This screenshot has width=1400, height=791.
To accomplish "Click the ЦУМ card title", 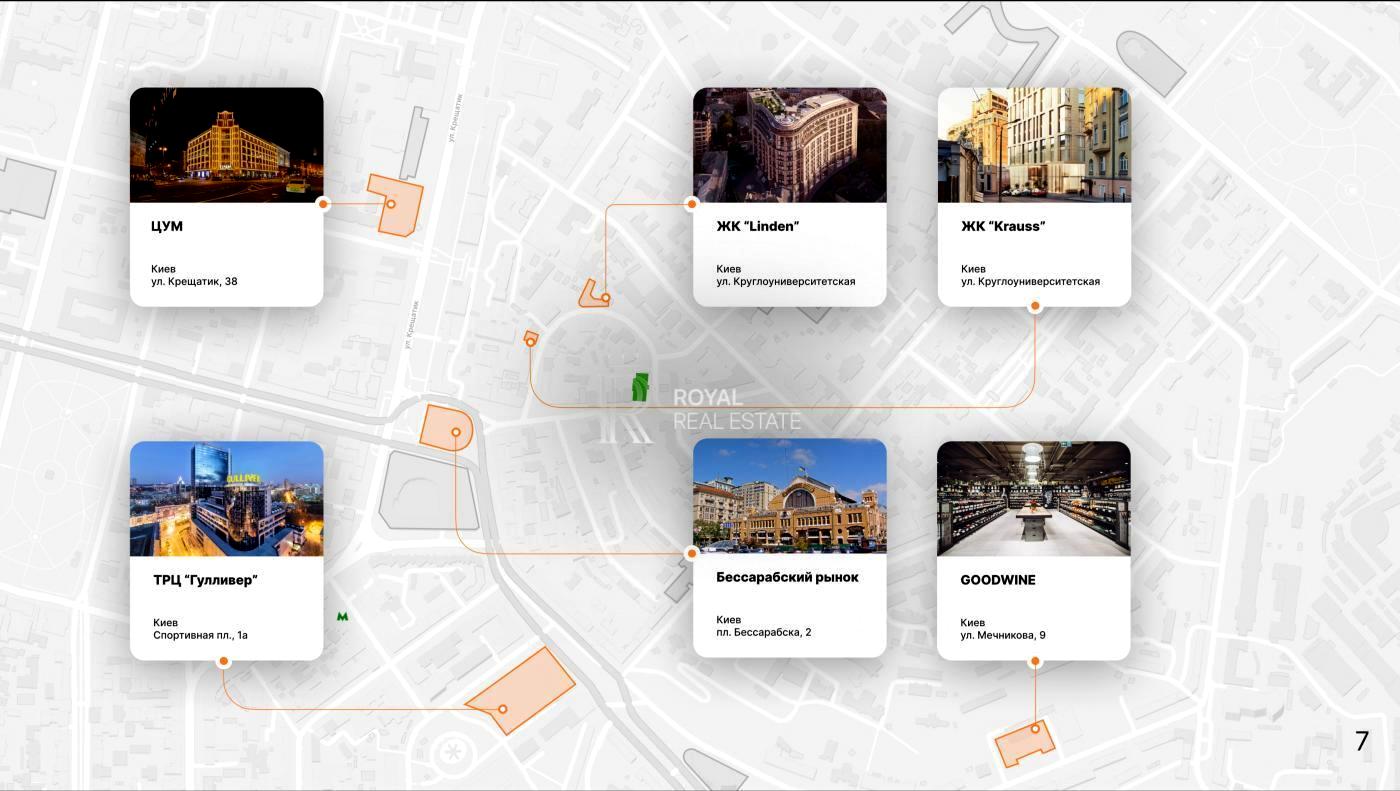I will pos(167,226).
